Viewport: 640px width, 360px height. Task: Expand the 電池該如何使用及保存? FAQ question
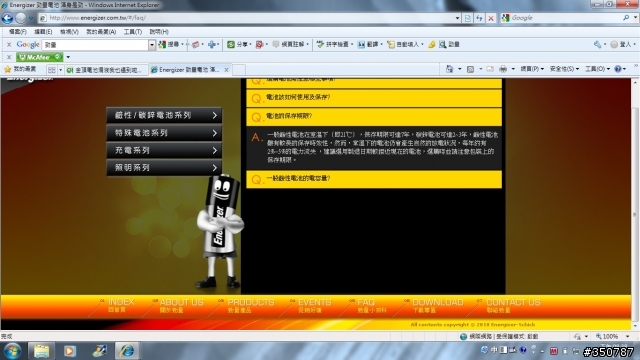[x=374, y=98]
